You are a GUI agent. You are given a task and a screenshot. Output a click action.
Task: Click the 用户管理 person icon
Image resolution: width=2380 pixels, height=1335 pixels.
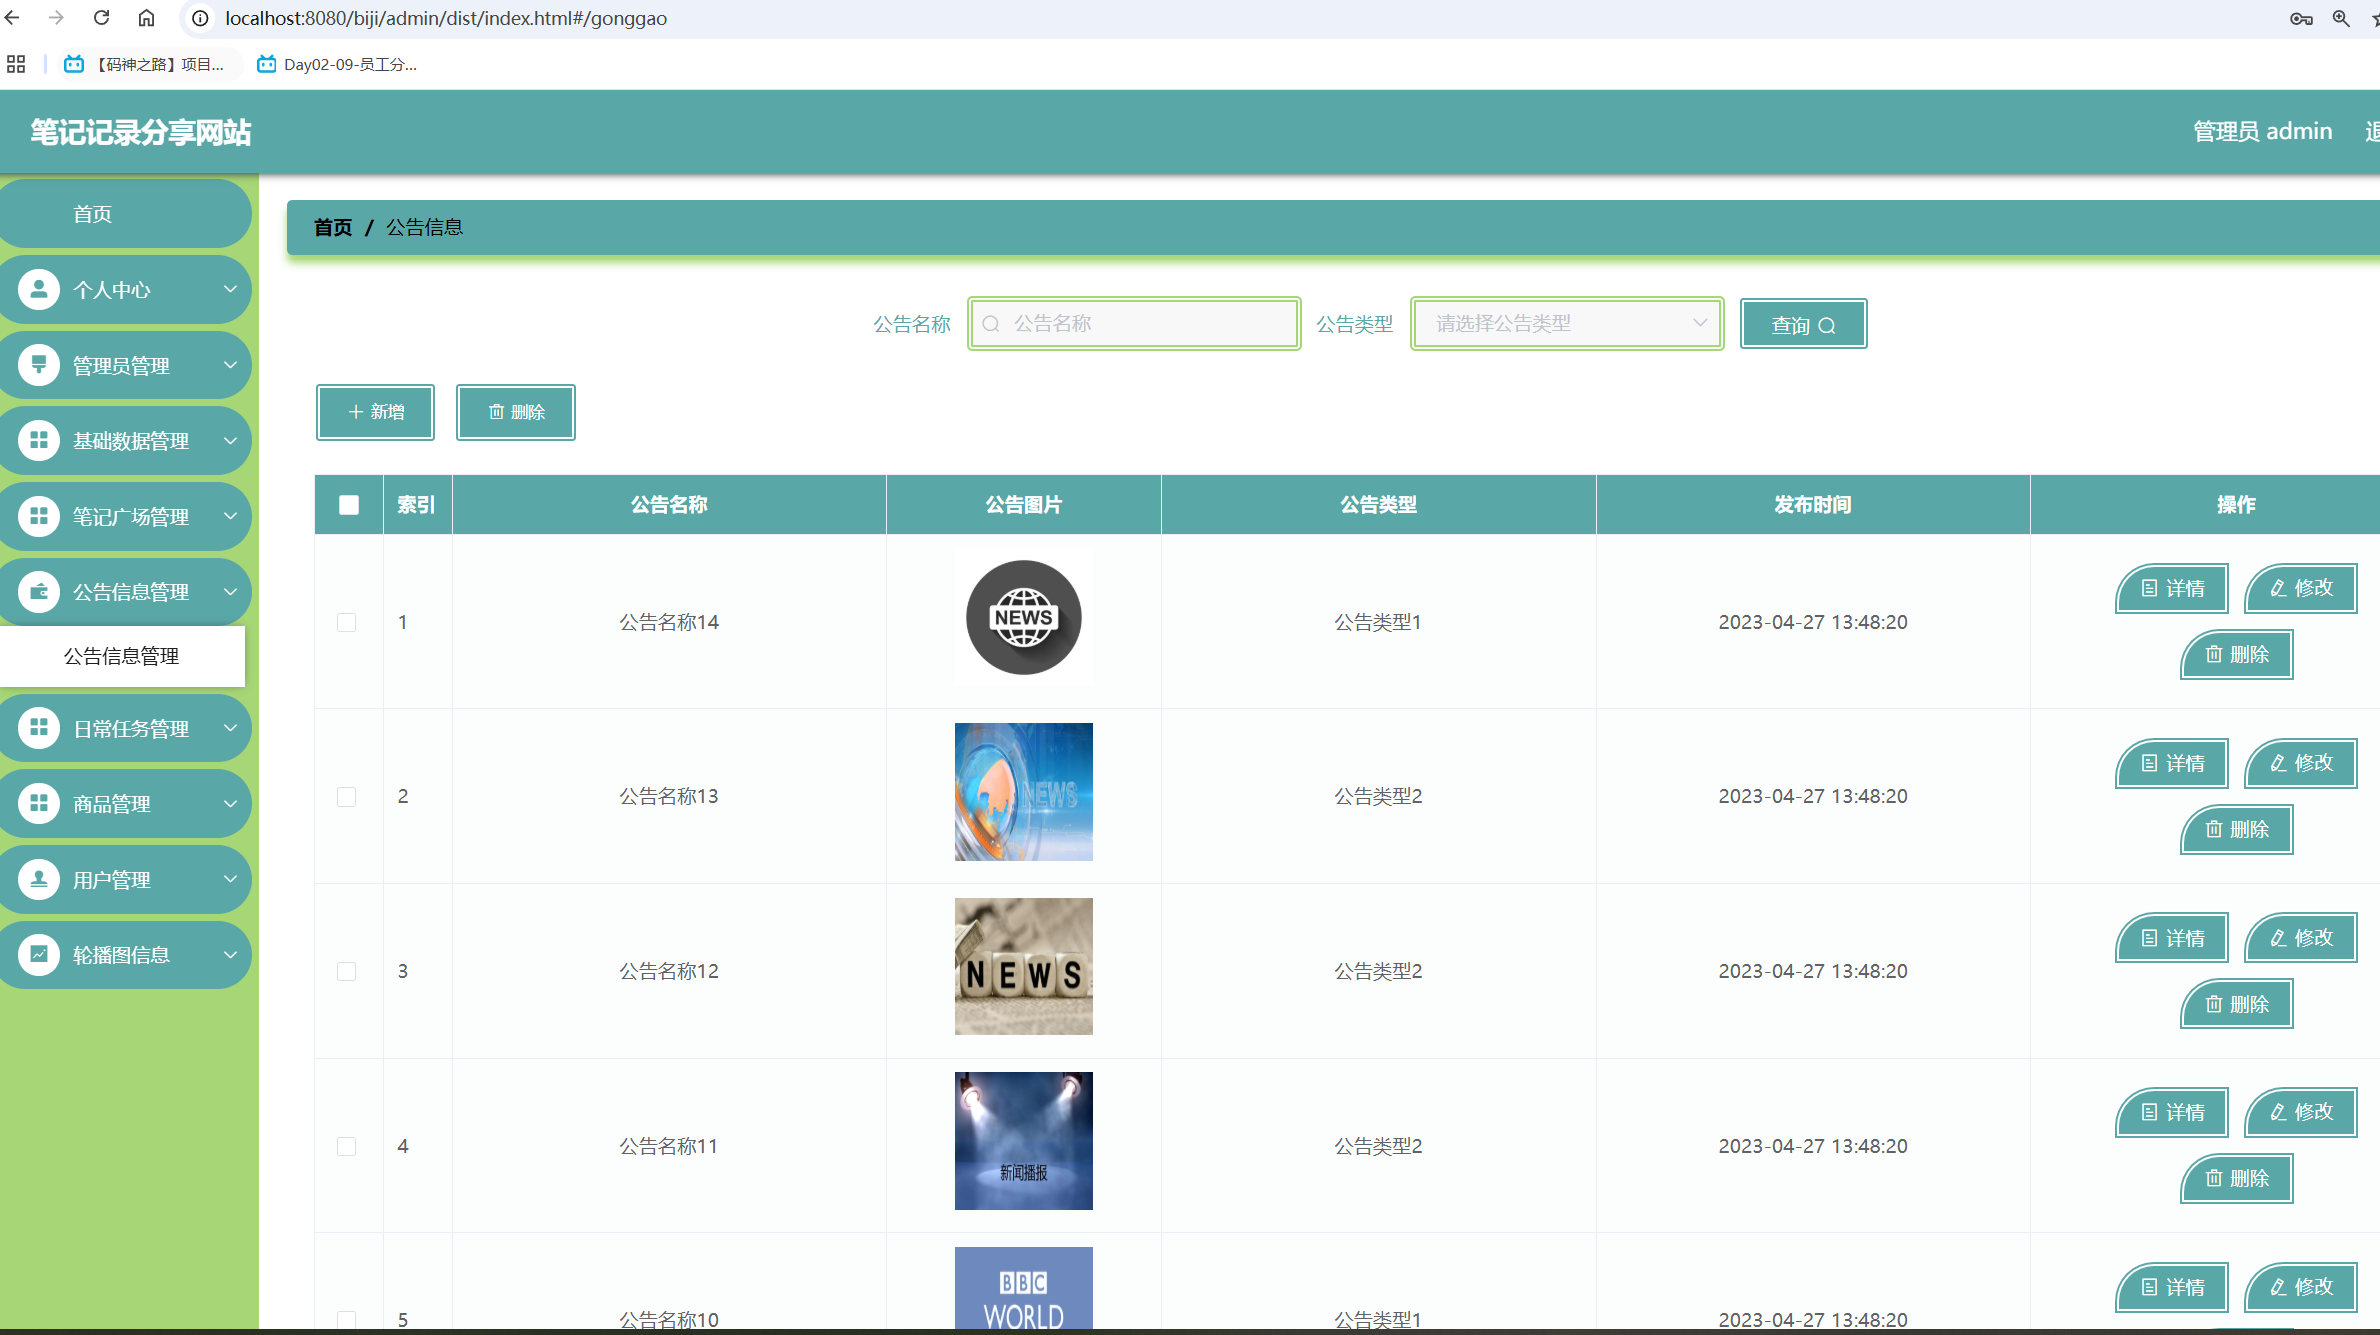pos(39,879)
